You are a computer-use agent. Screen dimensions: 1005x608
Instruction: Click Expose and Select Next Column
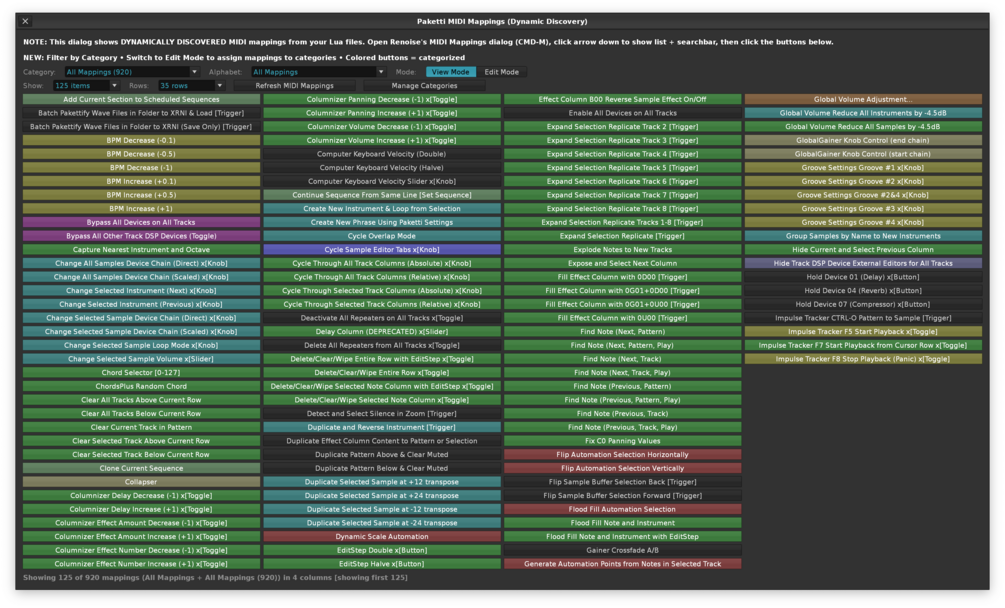click(622, 263)
